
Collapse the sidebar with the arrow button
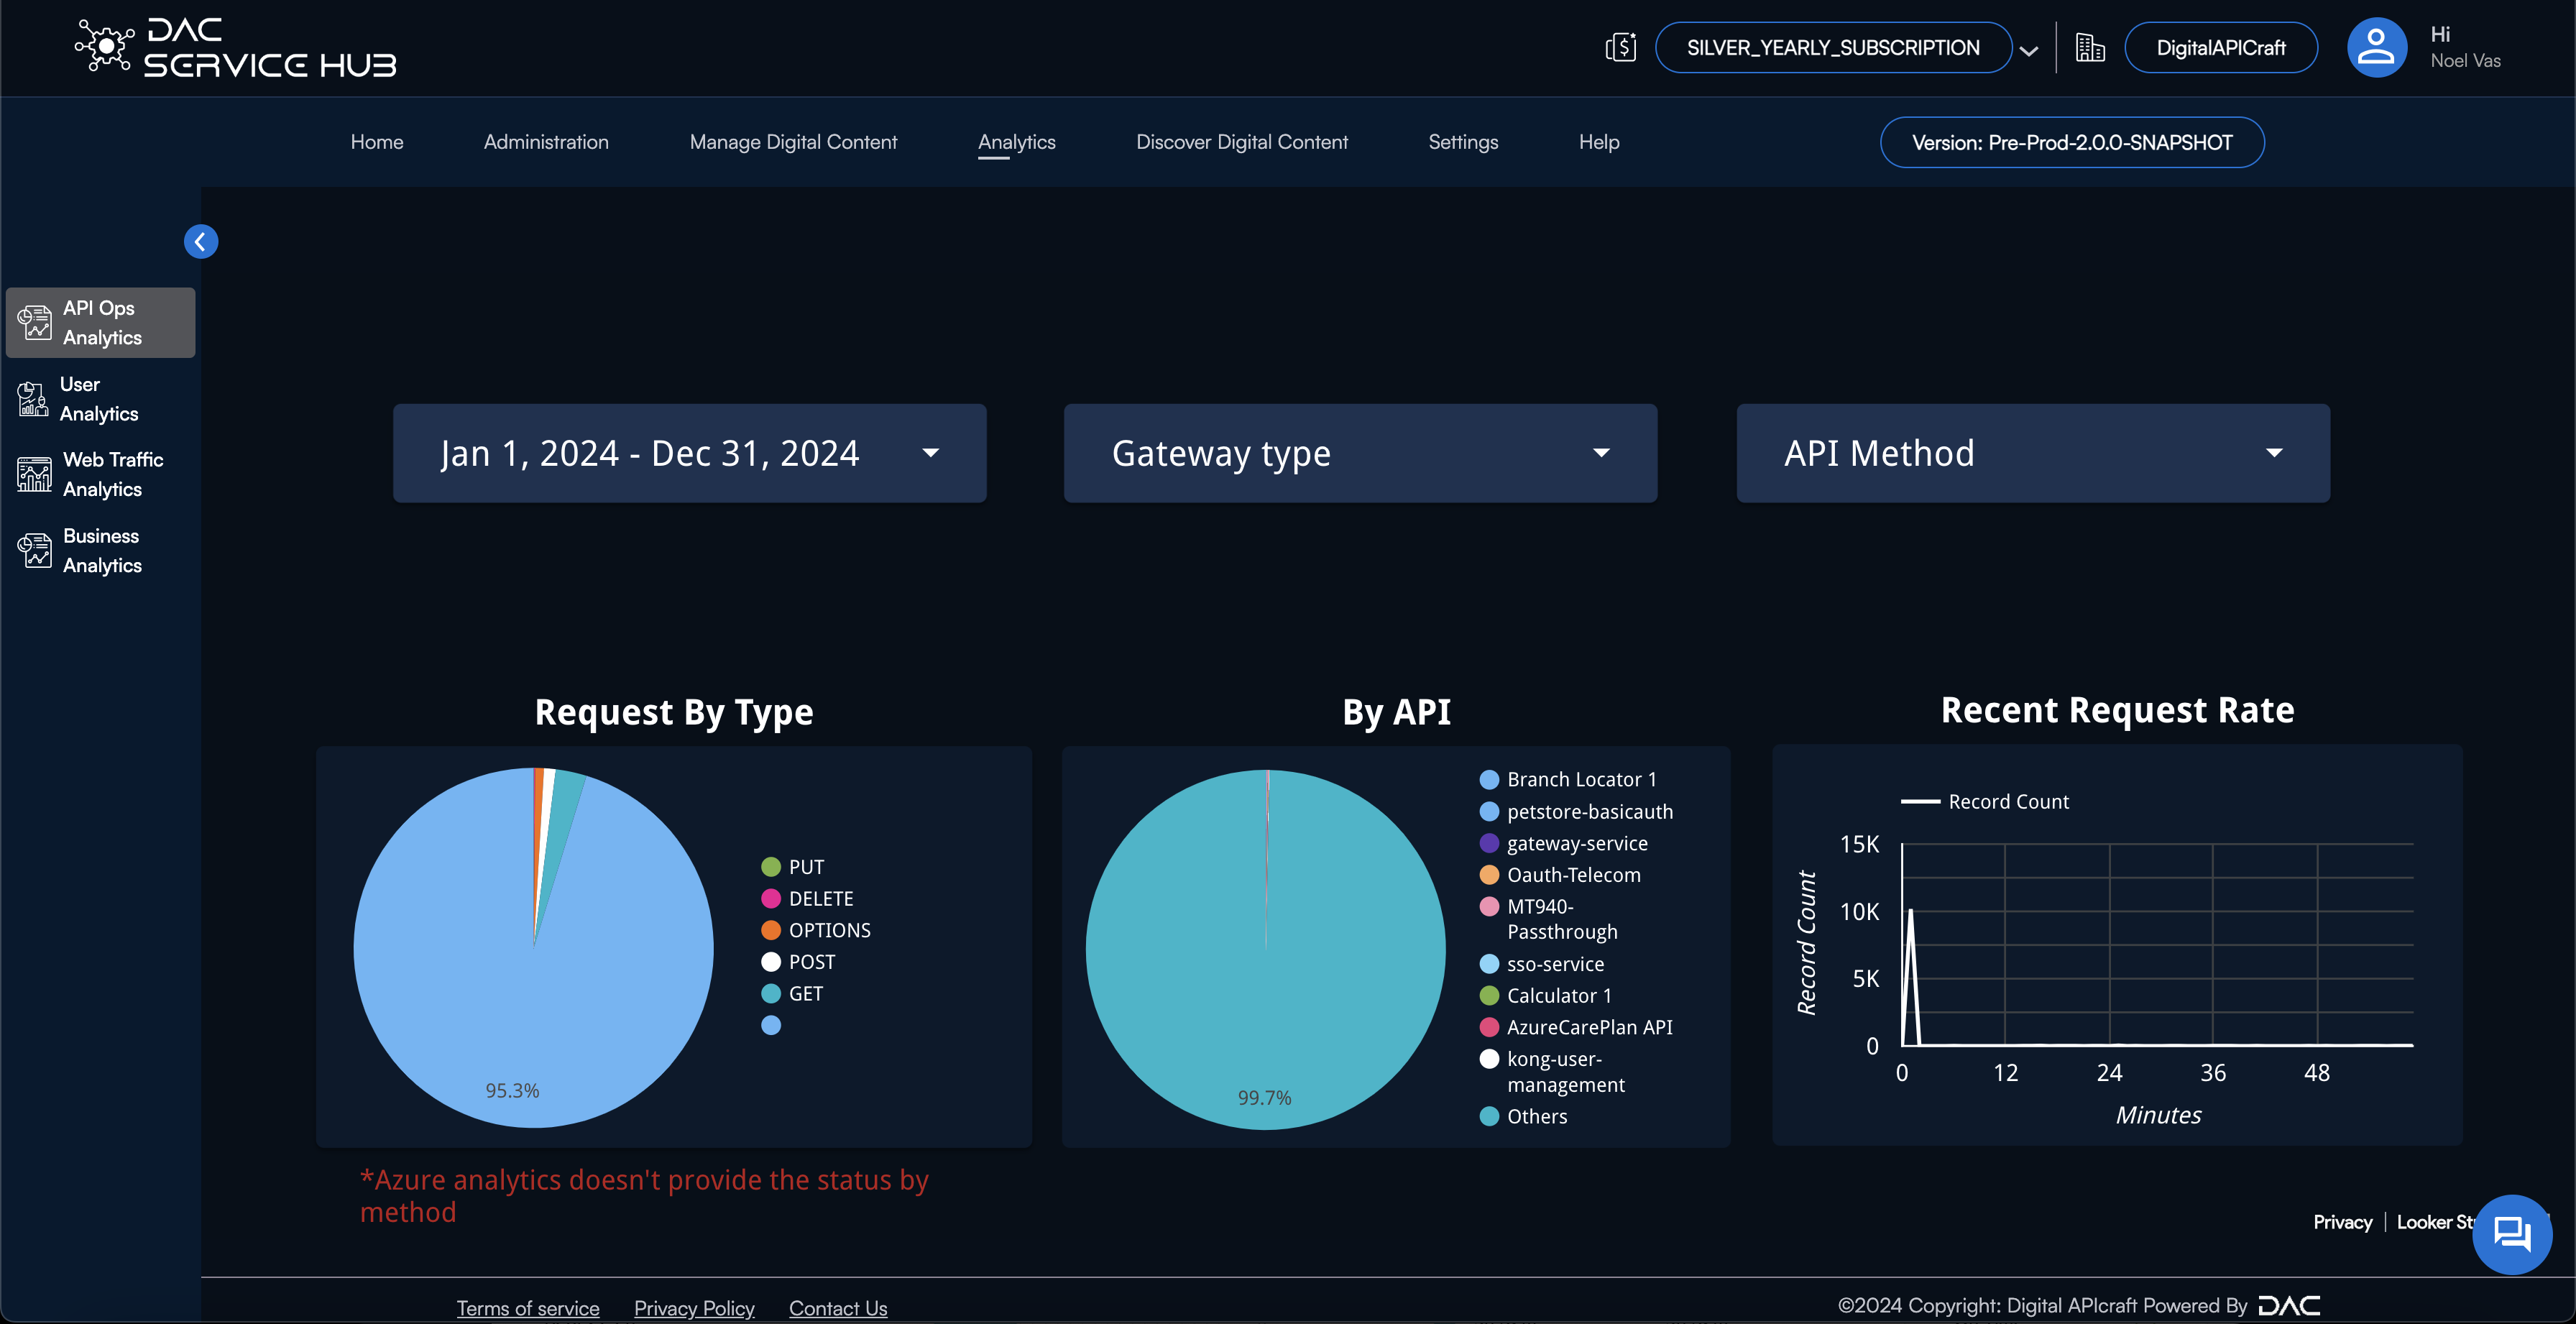tap(201, 241)
